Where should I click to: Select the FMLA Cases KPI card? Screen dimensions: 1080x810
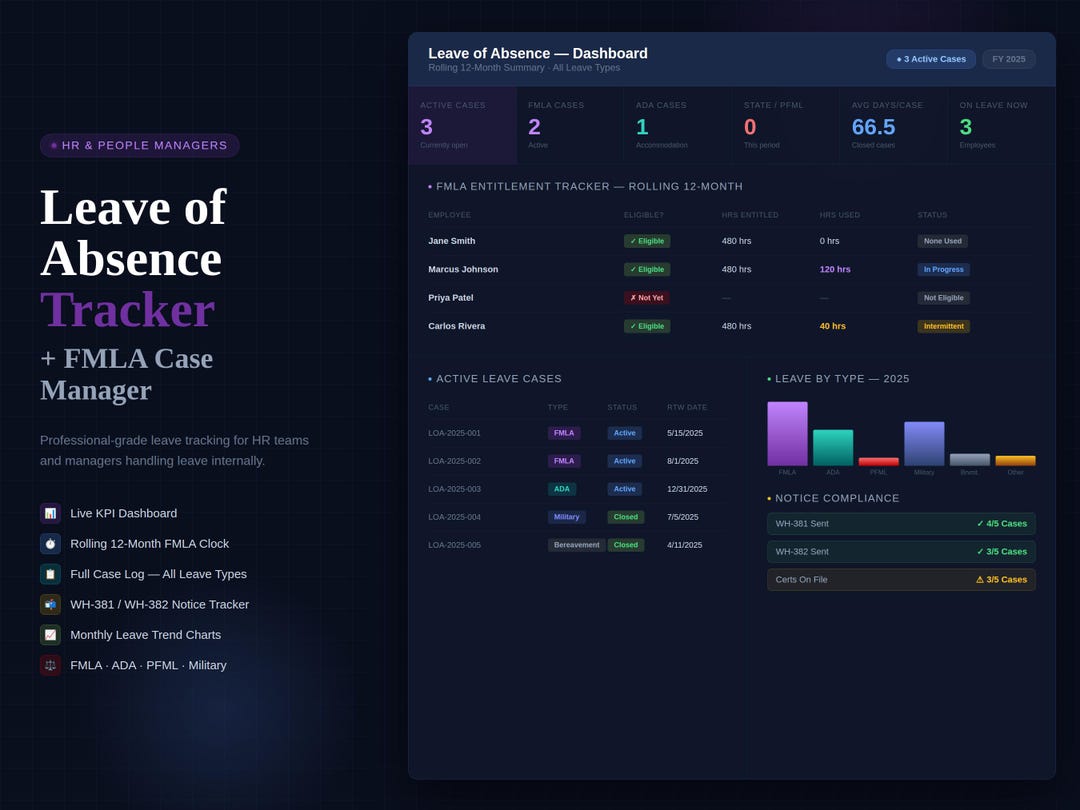[x=570, y=125]
